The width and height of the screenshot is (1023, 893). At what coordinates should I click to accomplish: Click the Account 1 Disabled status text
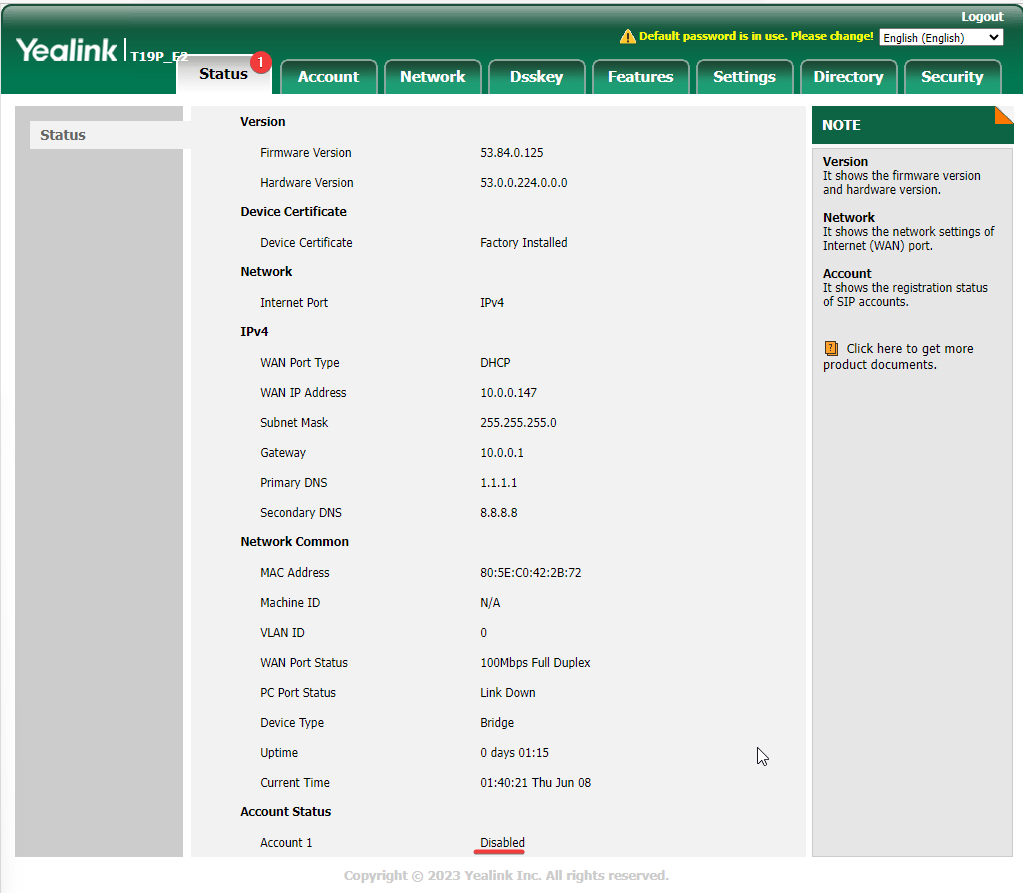pos(502,843)
